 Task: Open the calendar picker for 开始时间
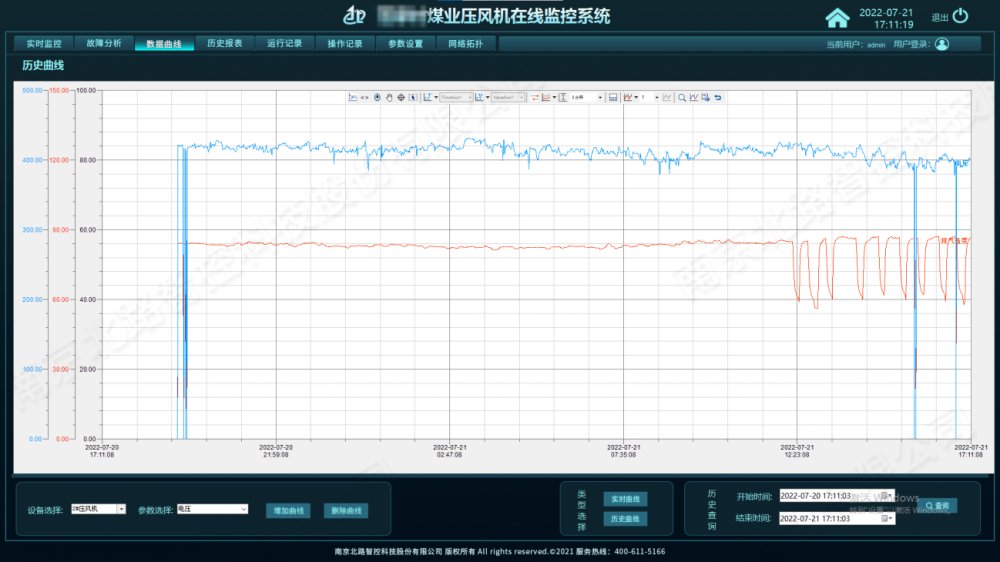pyautogui.click(x=888, y=496)
